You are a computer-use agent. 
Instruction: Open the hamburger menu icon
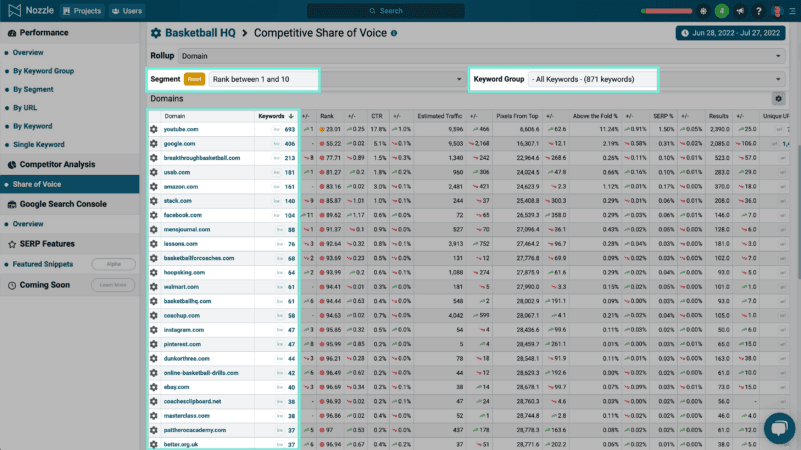tap(792, 11)
